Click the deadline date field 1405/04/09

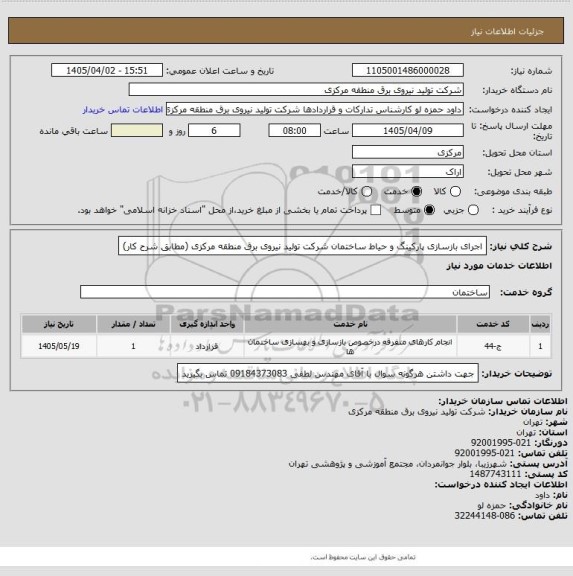(x=408, y=131)
